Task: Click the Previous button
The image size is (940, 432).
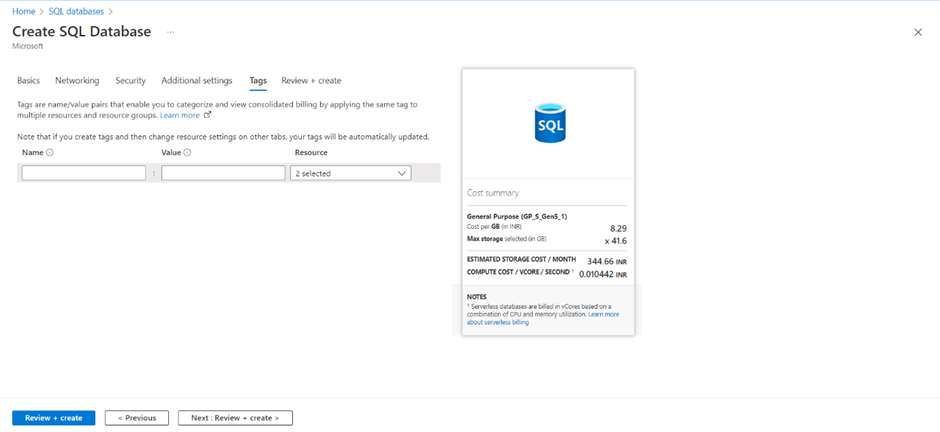Action: click(137, 418)
